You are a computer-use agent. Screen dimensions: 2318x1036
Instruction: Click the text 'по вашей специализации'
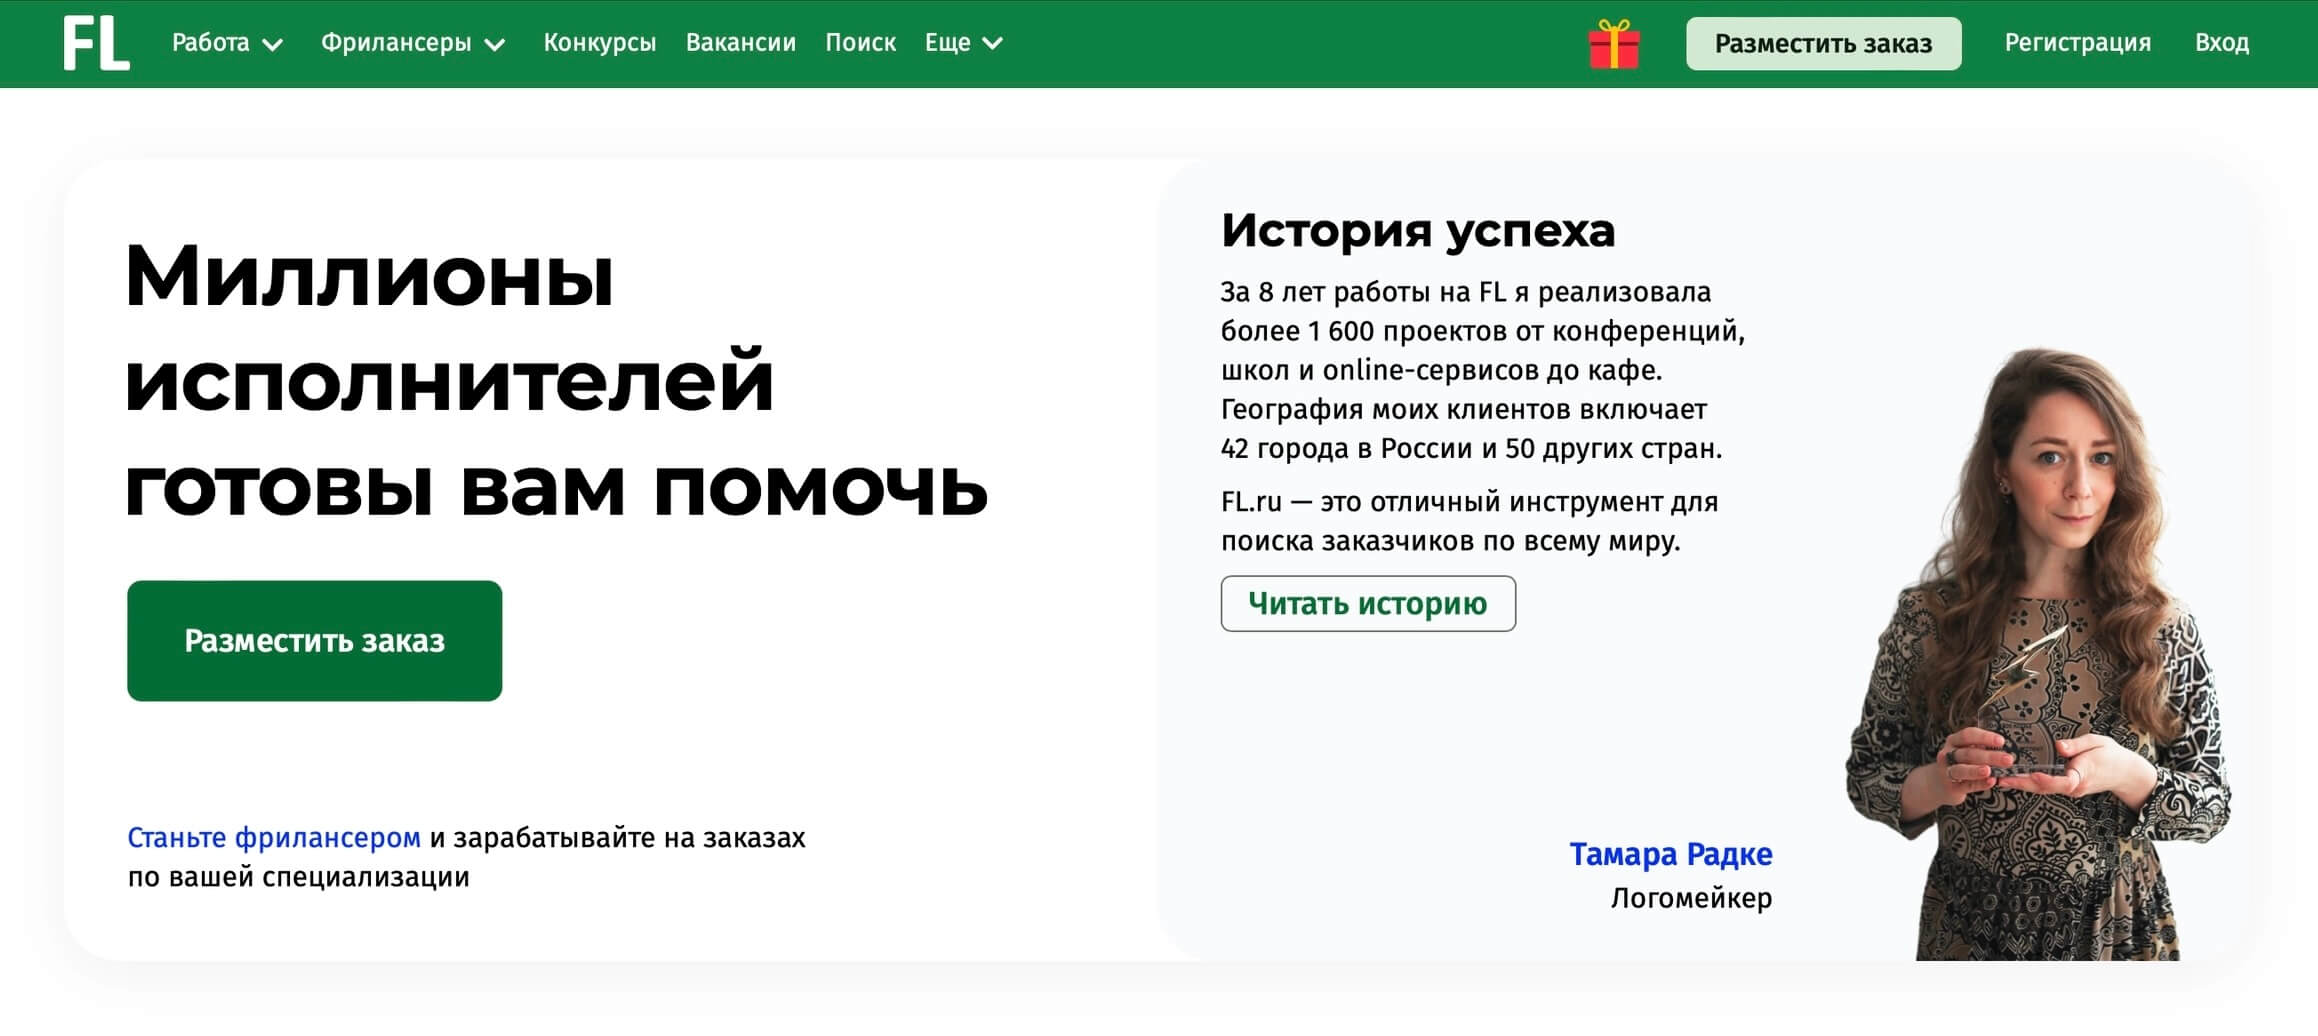click(299, 878)
